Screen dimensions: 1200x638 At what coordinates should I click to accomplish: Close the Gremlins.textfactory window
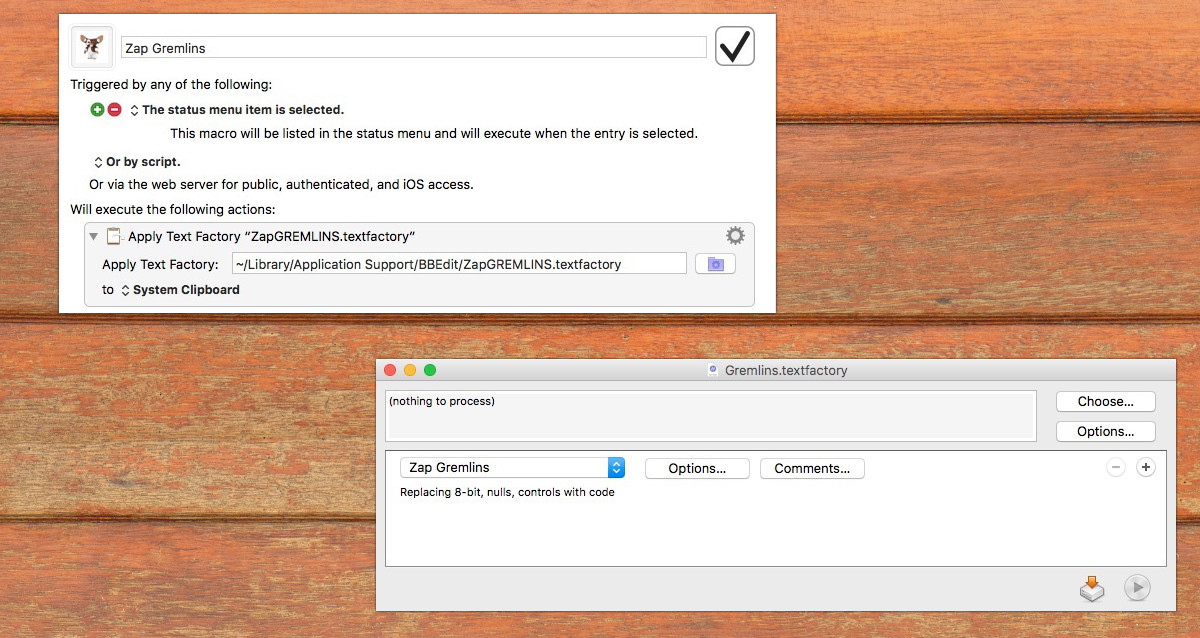pyautogui.click(x=391, y=370)
